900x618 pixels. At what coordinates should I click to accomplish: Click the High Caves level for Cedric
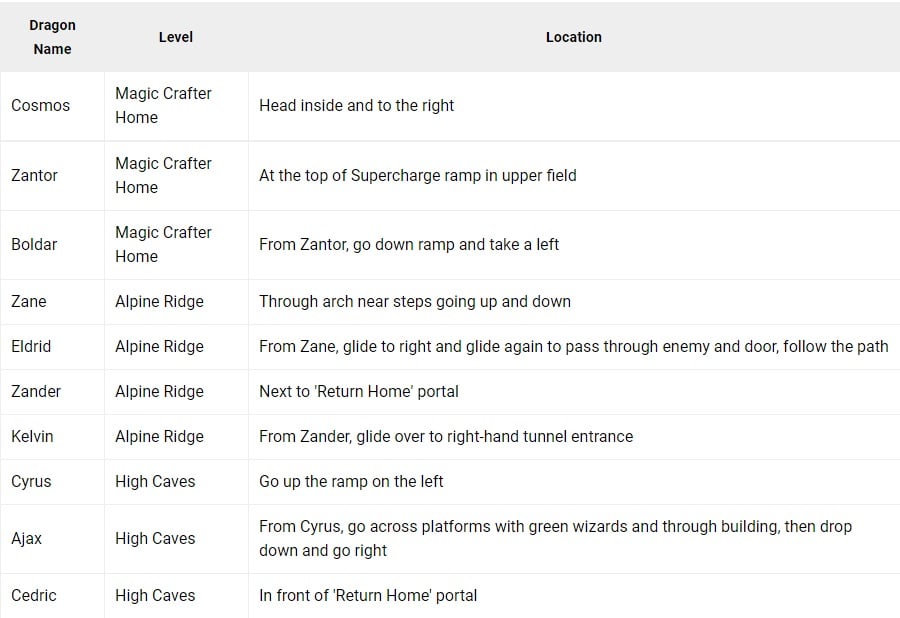pyautogui.click(x=155, y=595)
